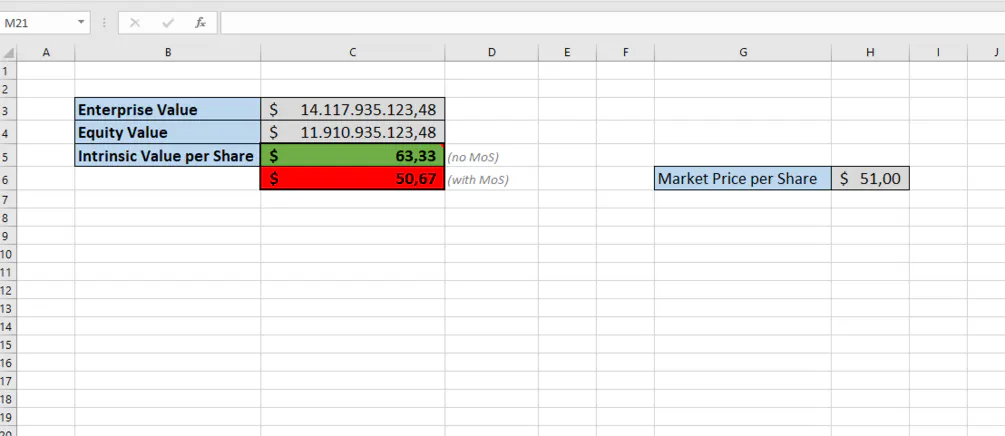Select row 4 header
The image size is (1005, 436).
tap(8, 133)
